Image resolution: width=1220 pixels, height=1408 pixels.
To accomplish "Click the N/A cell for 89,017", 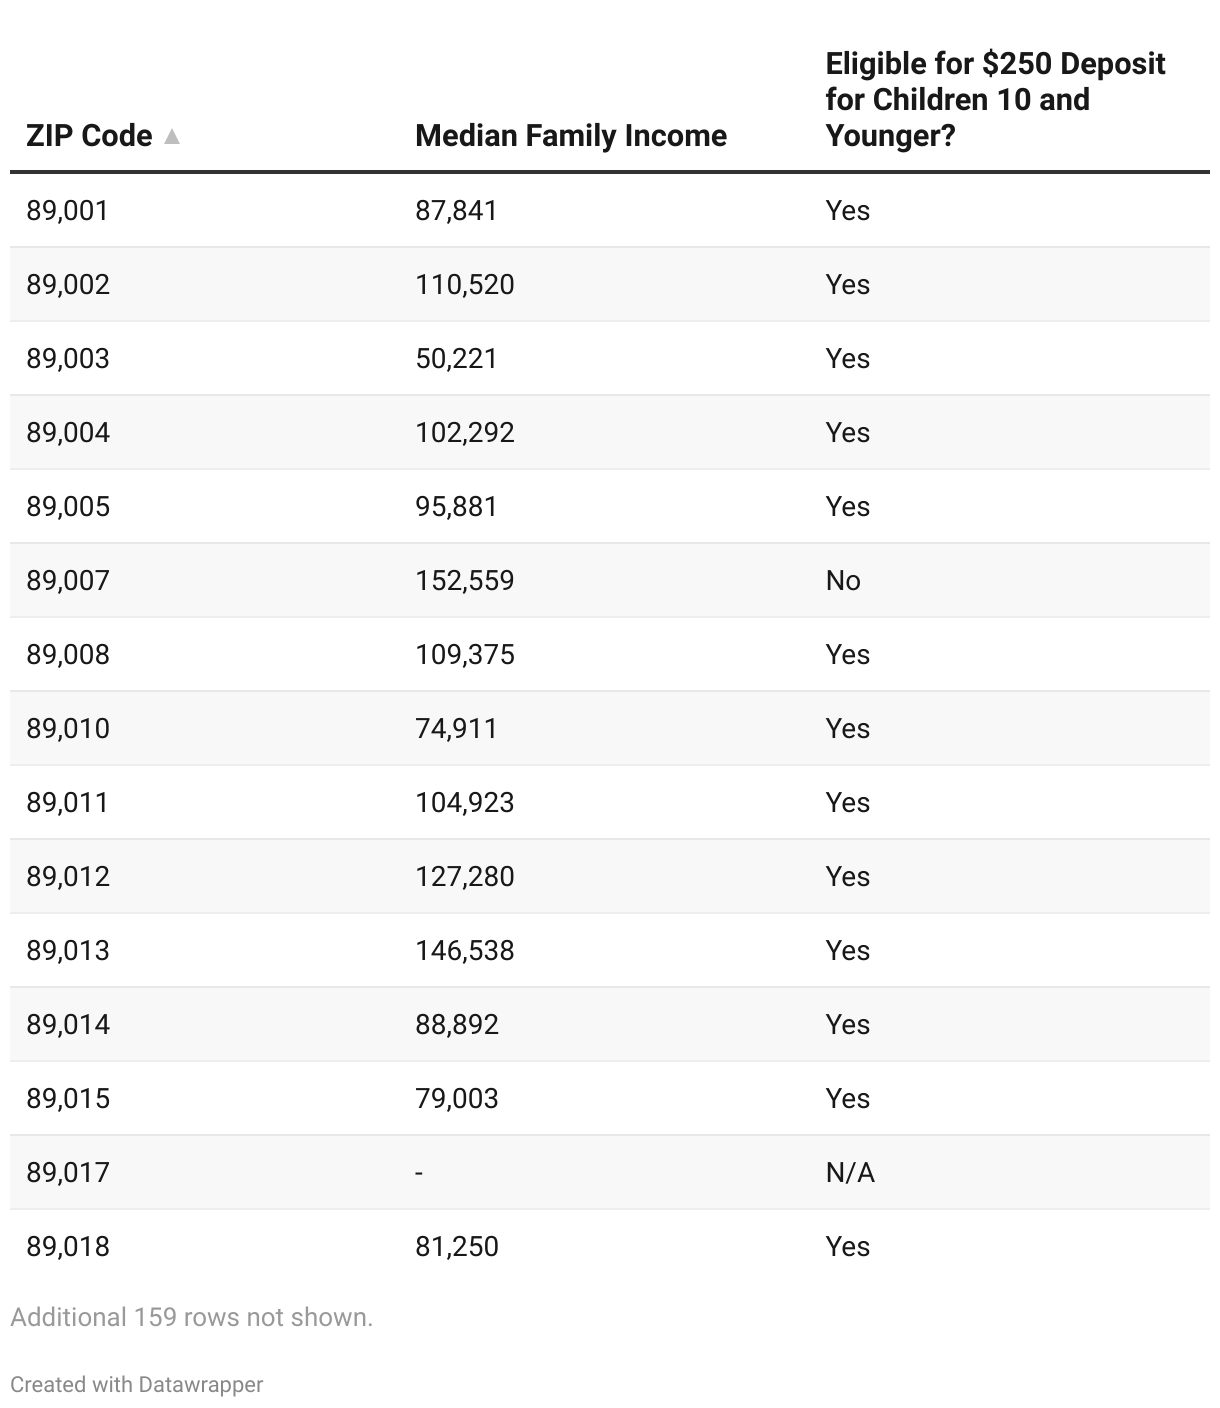I will point(850,1173).
